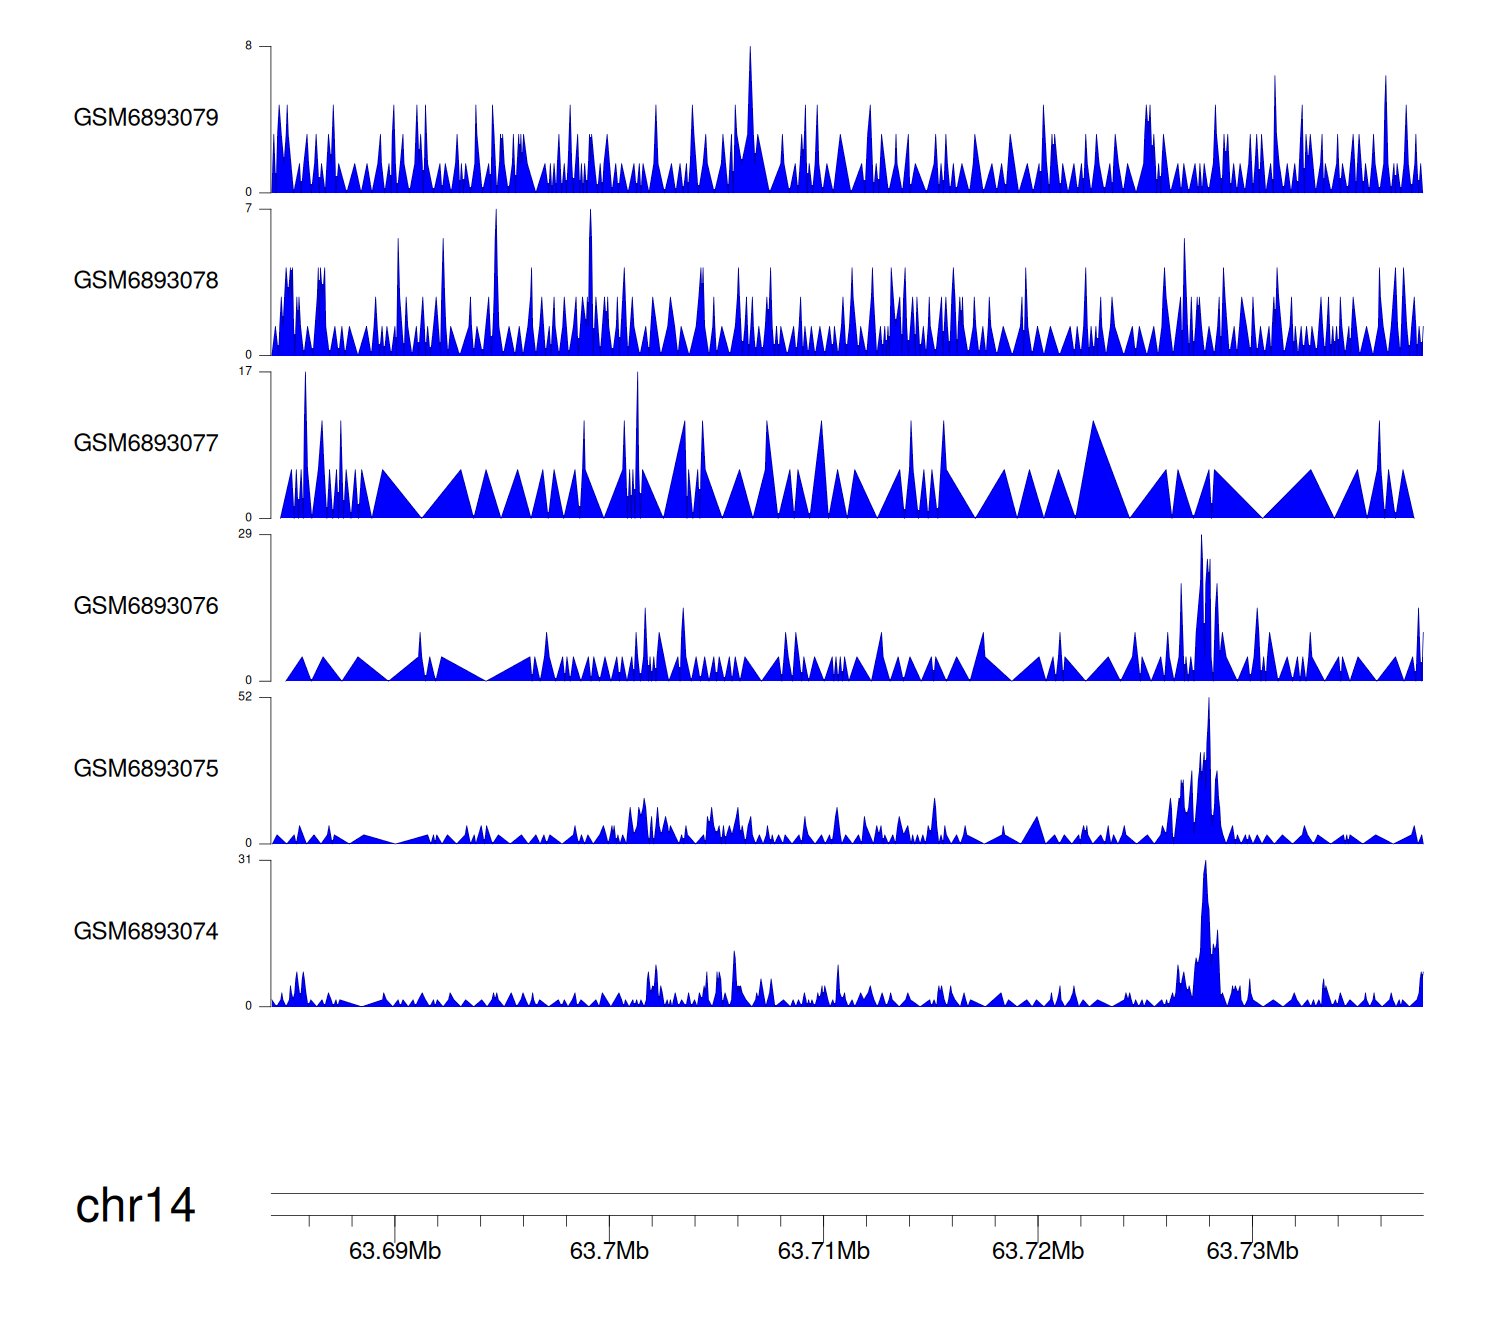Click the 63.69Mb axis position label
The height and width of the screenshot is (1320, 1500).
click(x=395, y=1251)
